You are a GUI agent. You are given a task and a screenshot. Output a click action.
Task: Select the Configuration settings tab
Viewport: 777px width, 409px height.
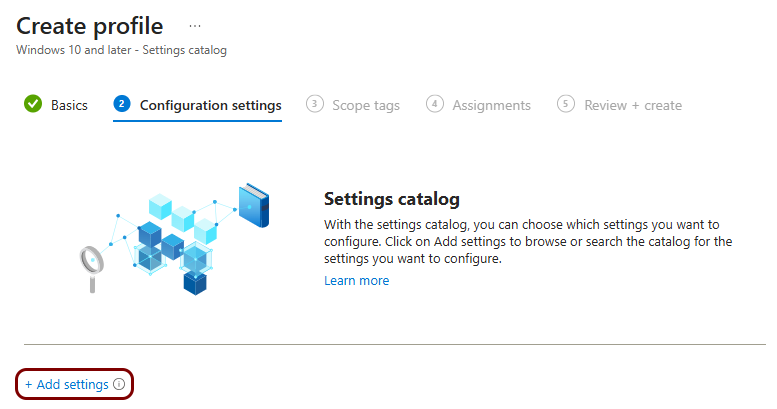coord(210,105)
